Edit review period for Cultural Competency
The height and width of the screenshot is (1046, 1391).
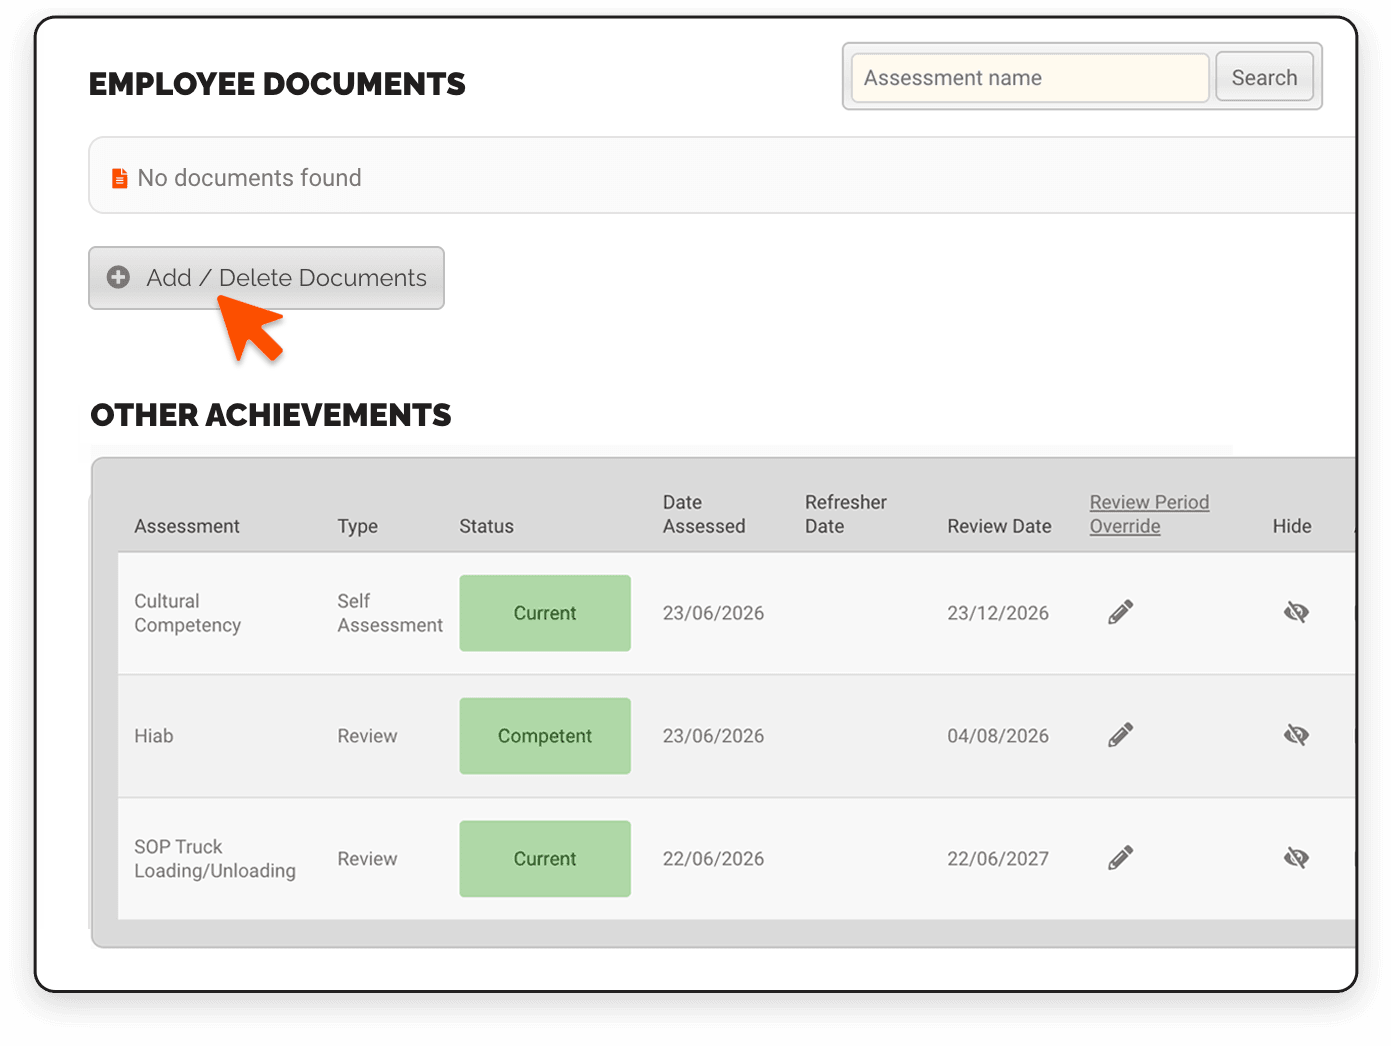(1121, 612)
